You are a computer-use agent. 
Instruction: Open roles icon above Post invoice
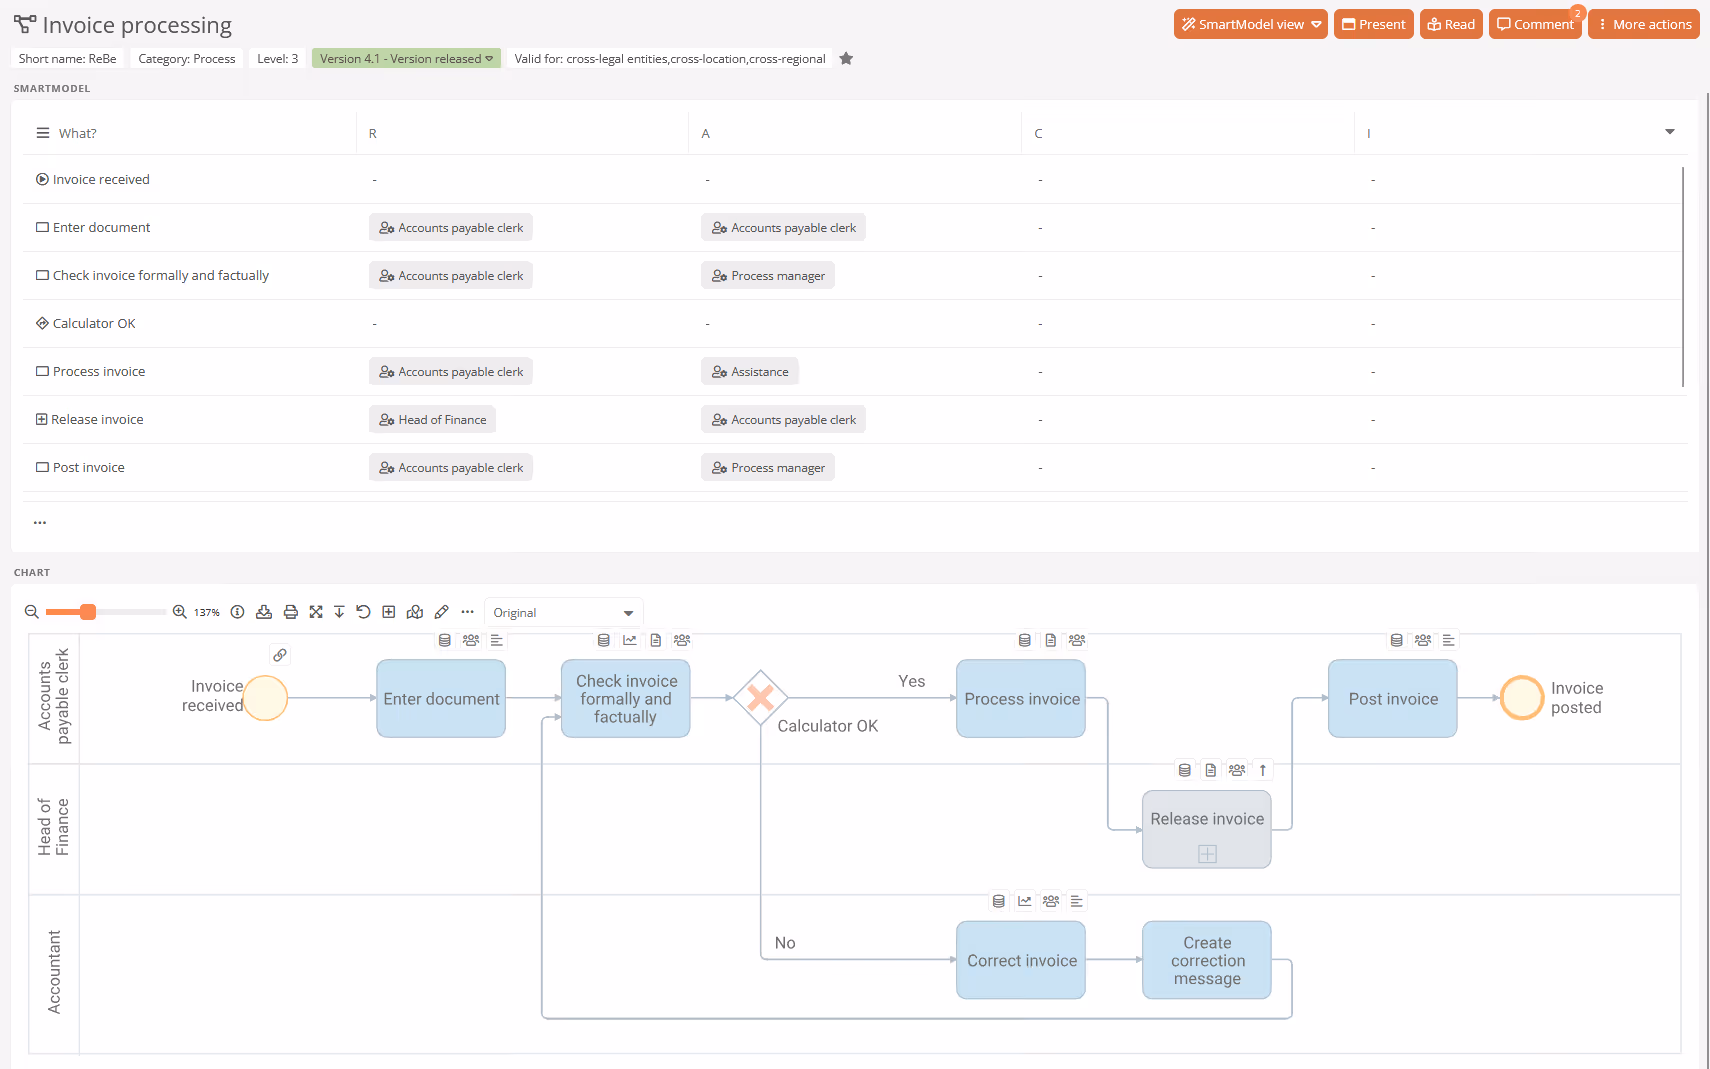(x=1423, y=640)
